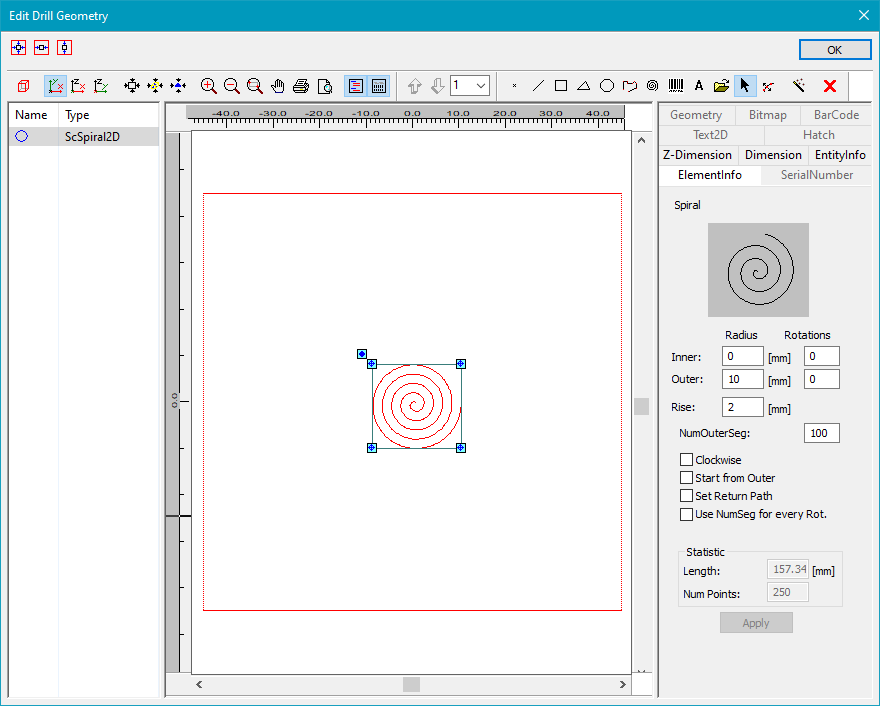Click the red X delete icon
880x706 pixels.
point(829,86)
